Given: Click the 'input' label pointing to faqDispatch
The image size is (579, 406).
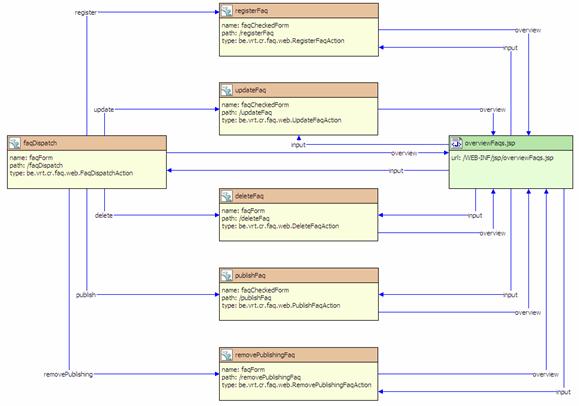Looking at the screenshot, I should pos(396,171).
